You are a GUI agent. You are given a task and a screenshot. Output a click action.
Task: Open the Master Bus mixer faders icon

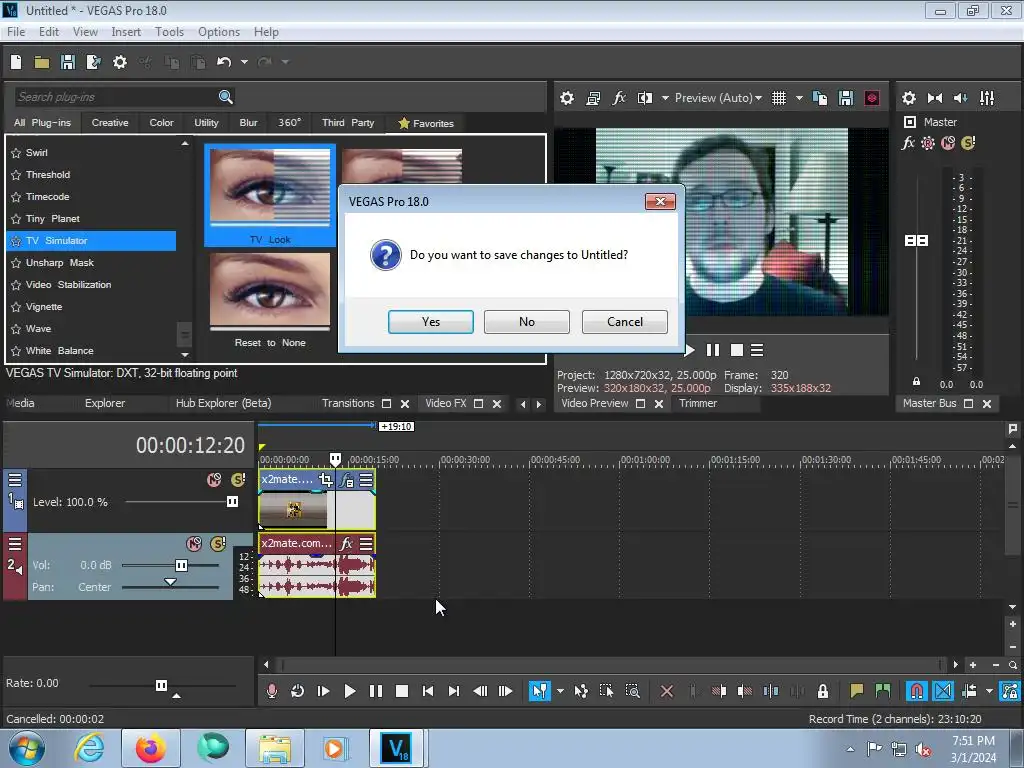coord(987,98)
